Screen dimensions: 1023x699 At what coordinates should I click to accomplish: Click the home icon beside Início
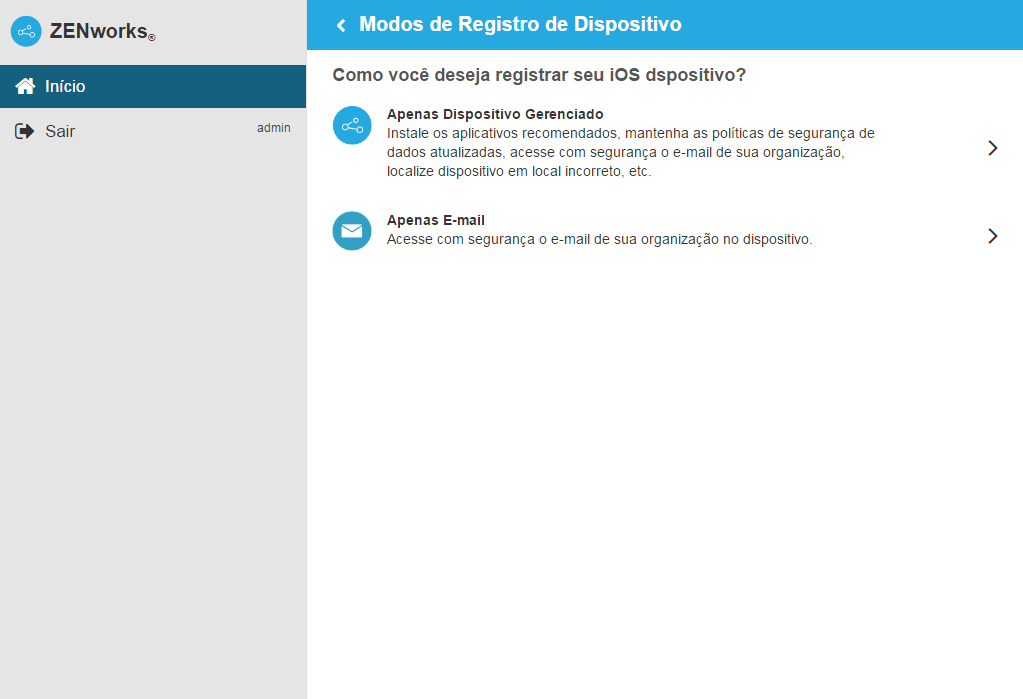[25, 86]
